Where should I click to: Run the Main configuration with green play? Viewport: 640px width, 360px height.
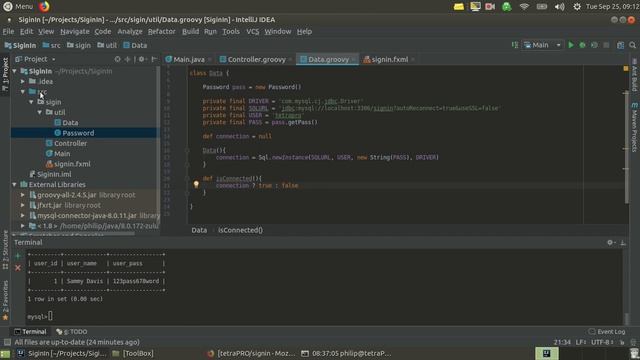pos(571,45)
